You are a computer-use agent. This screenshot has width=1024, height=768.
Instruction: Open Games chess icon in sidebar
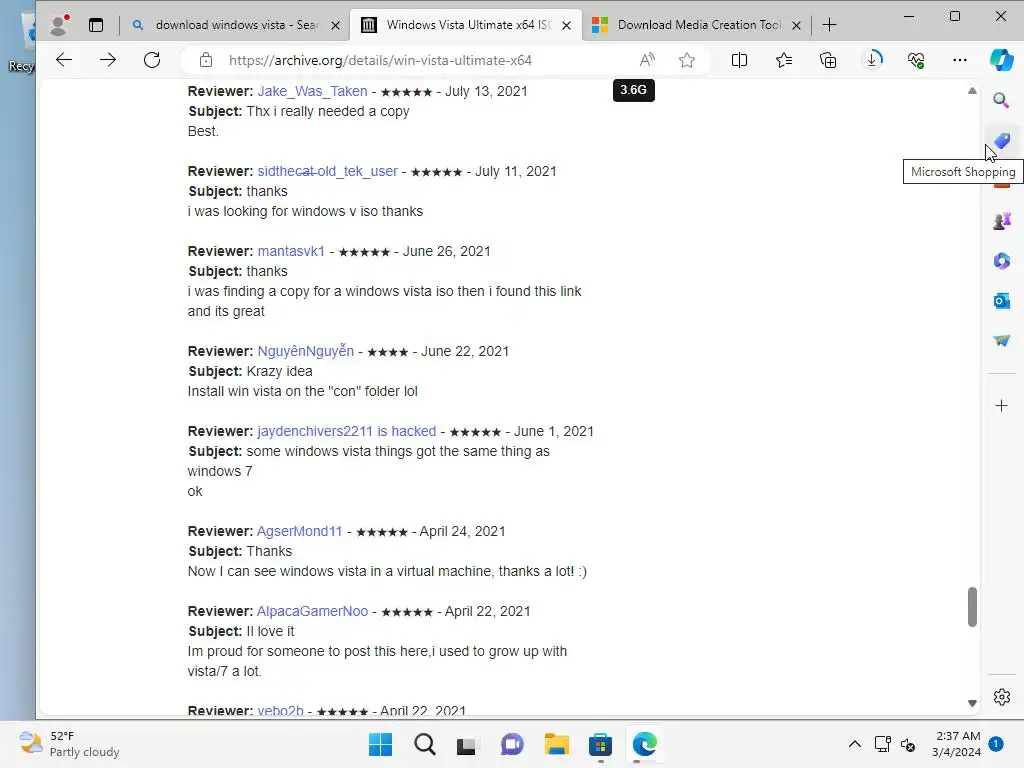tap(1001, 221)
